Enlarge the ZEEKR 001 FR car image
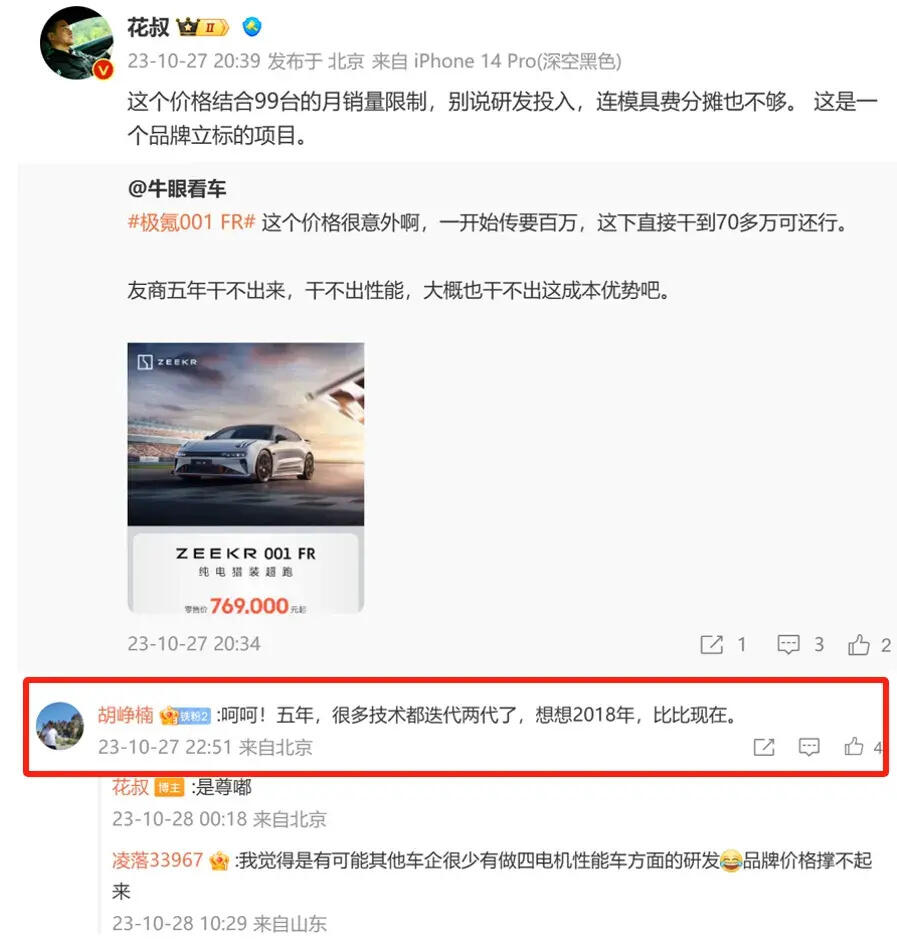The height and width of the screenshot is (951, 897). click(246, 478)
